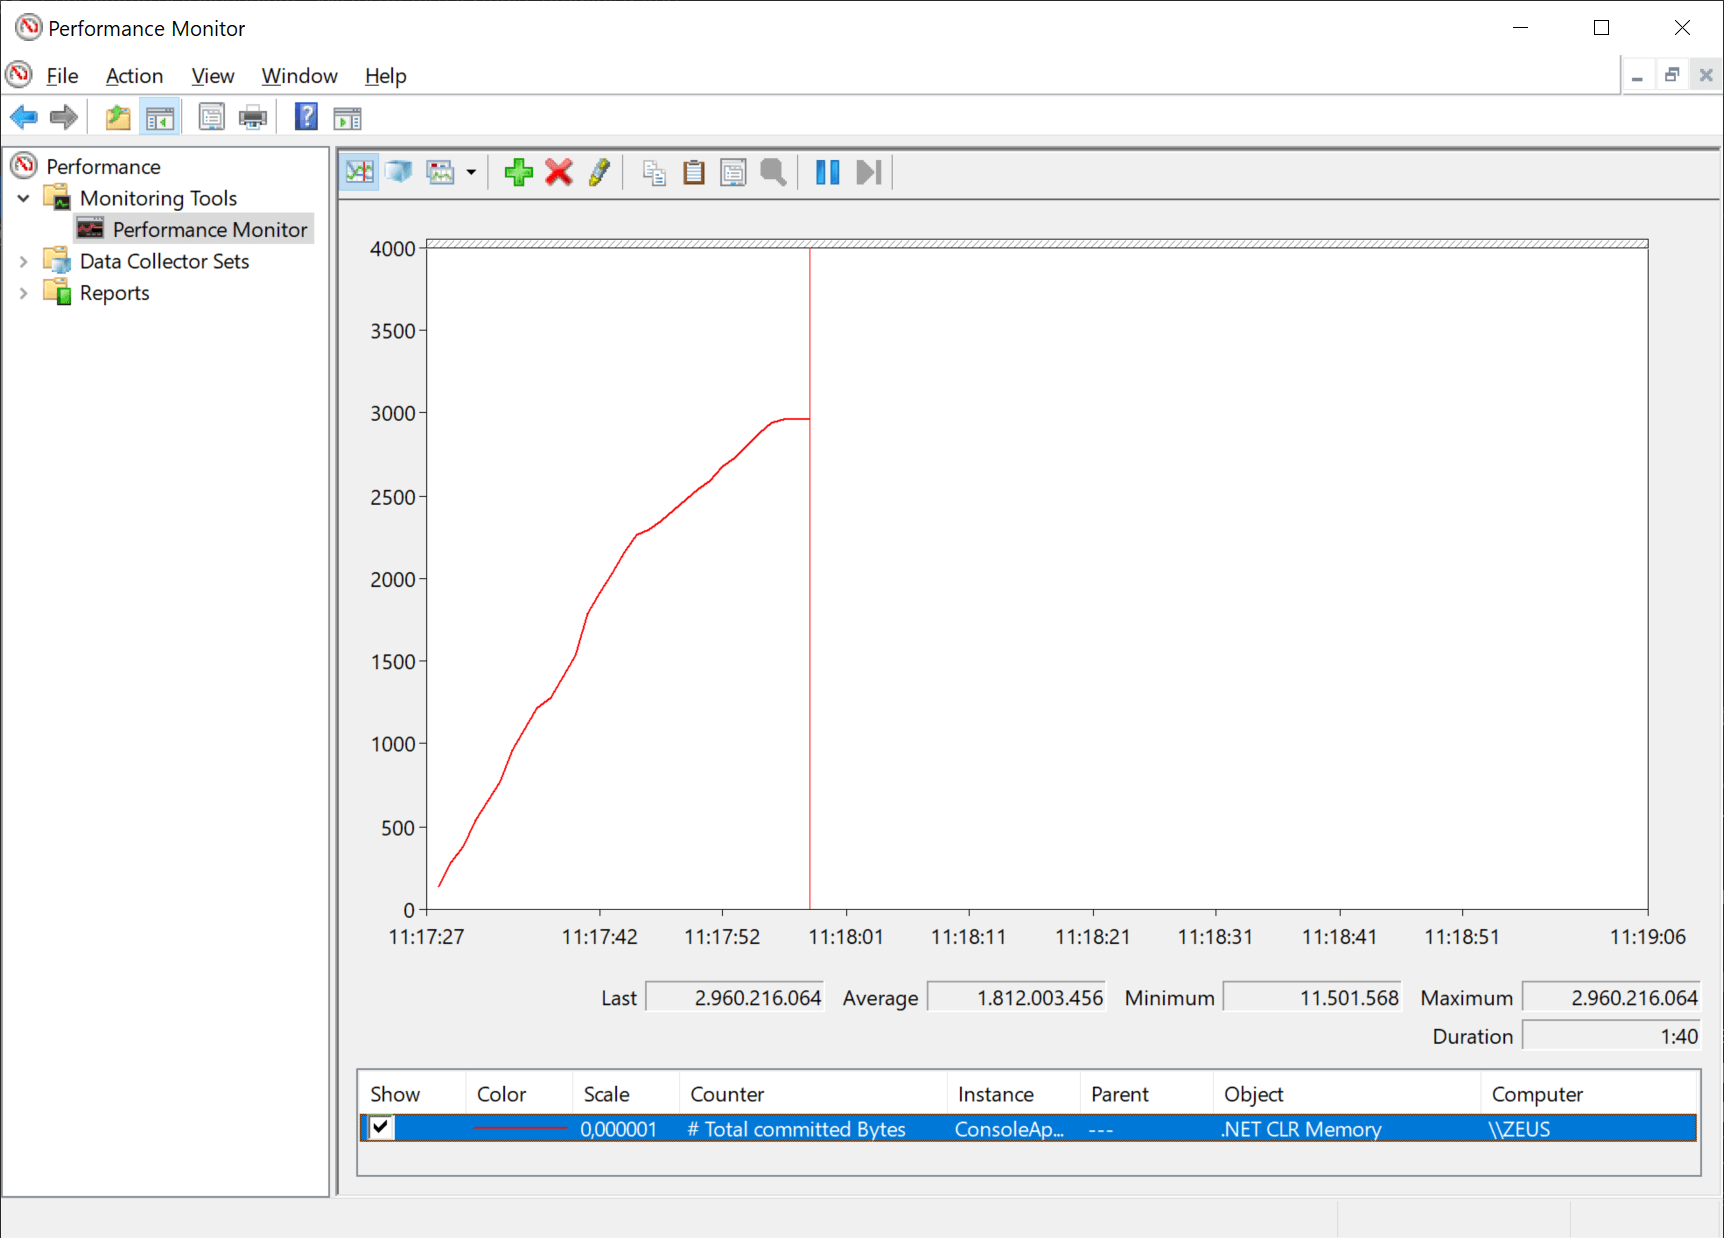
Task: Click the Performance Monitor title bar icon
Action: 29,27
